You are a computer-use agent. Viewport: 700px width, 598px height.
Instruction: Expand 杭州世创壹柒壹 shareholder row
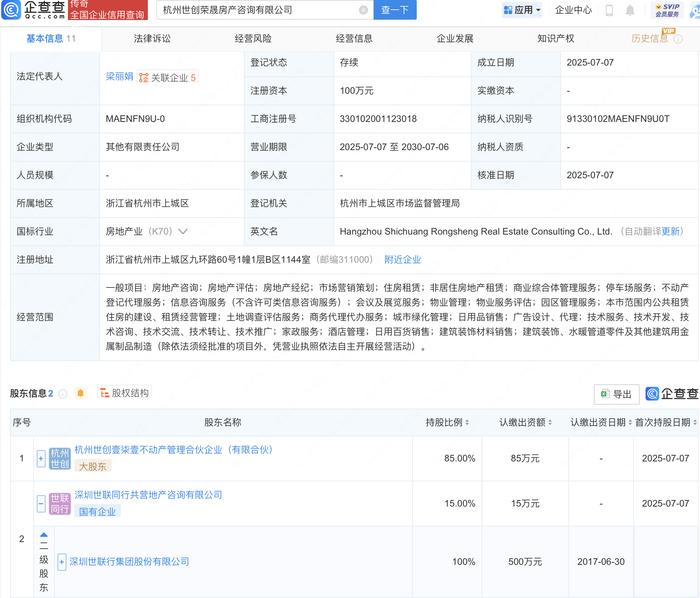[x=41, y=458]
